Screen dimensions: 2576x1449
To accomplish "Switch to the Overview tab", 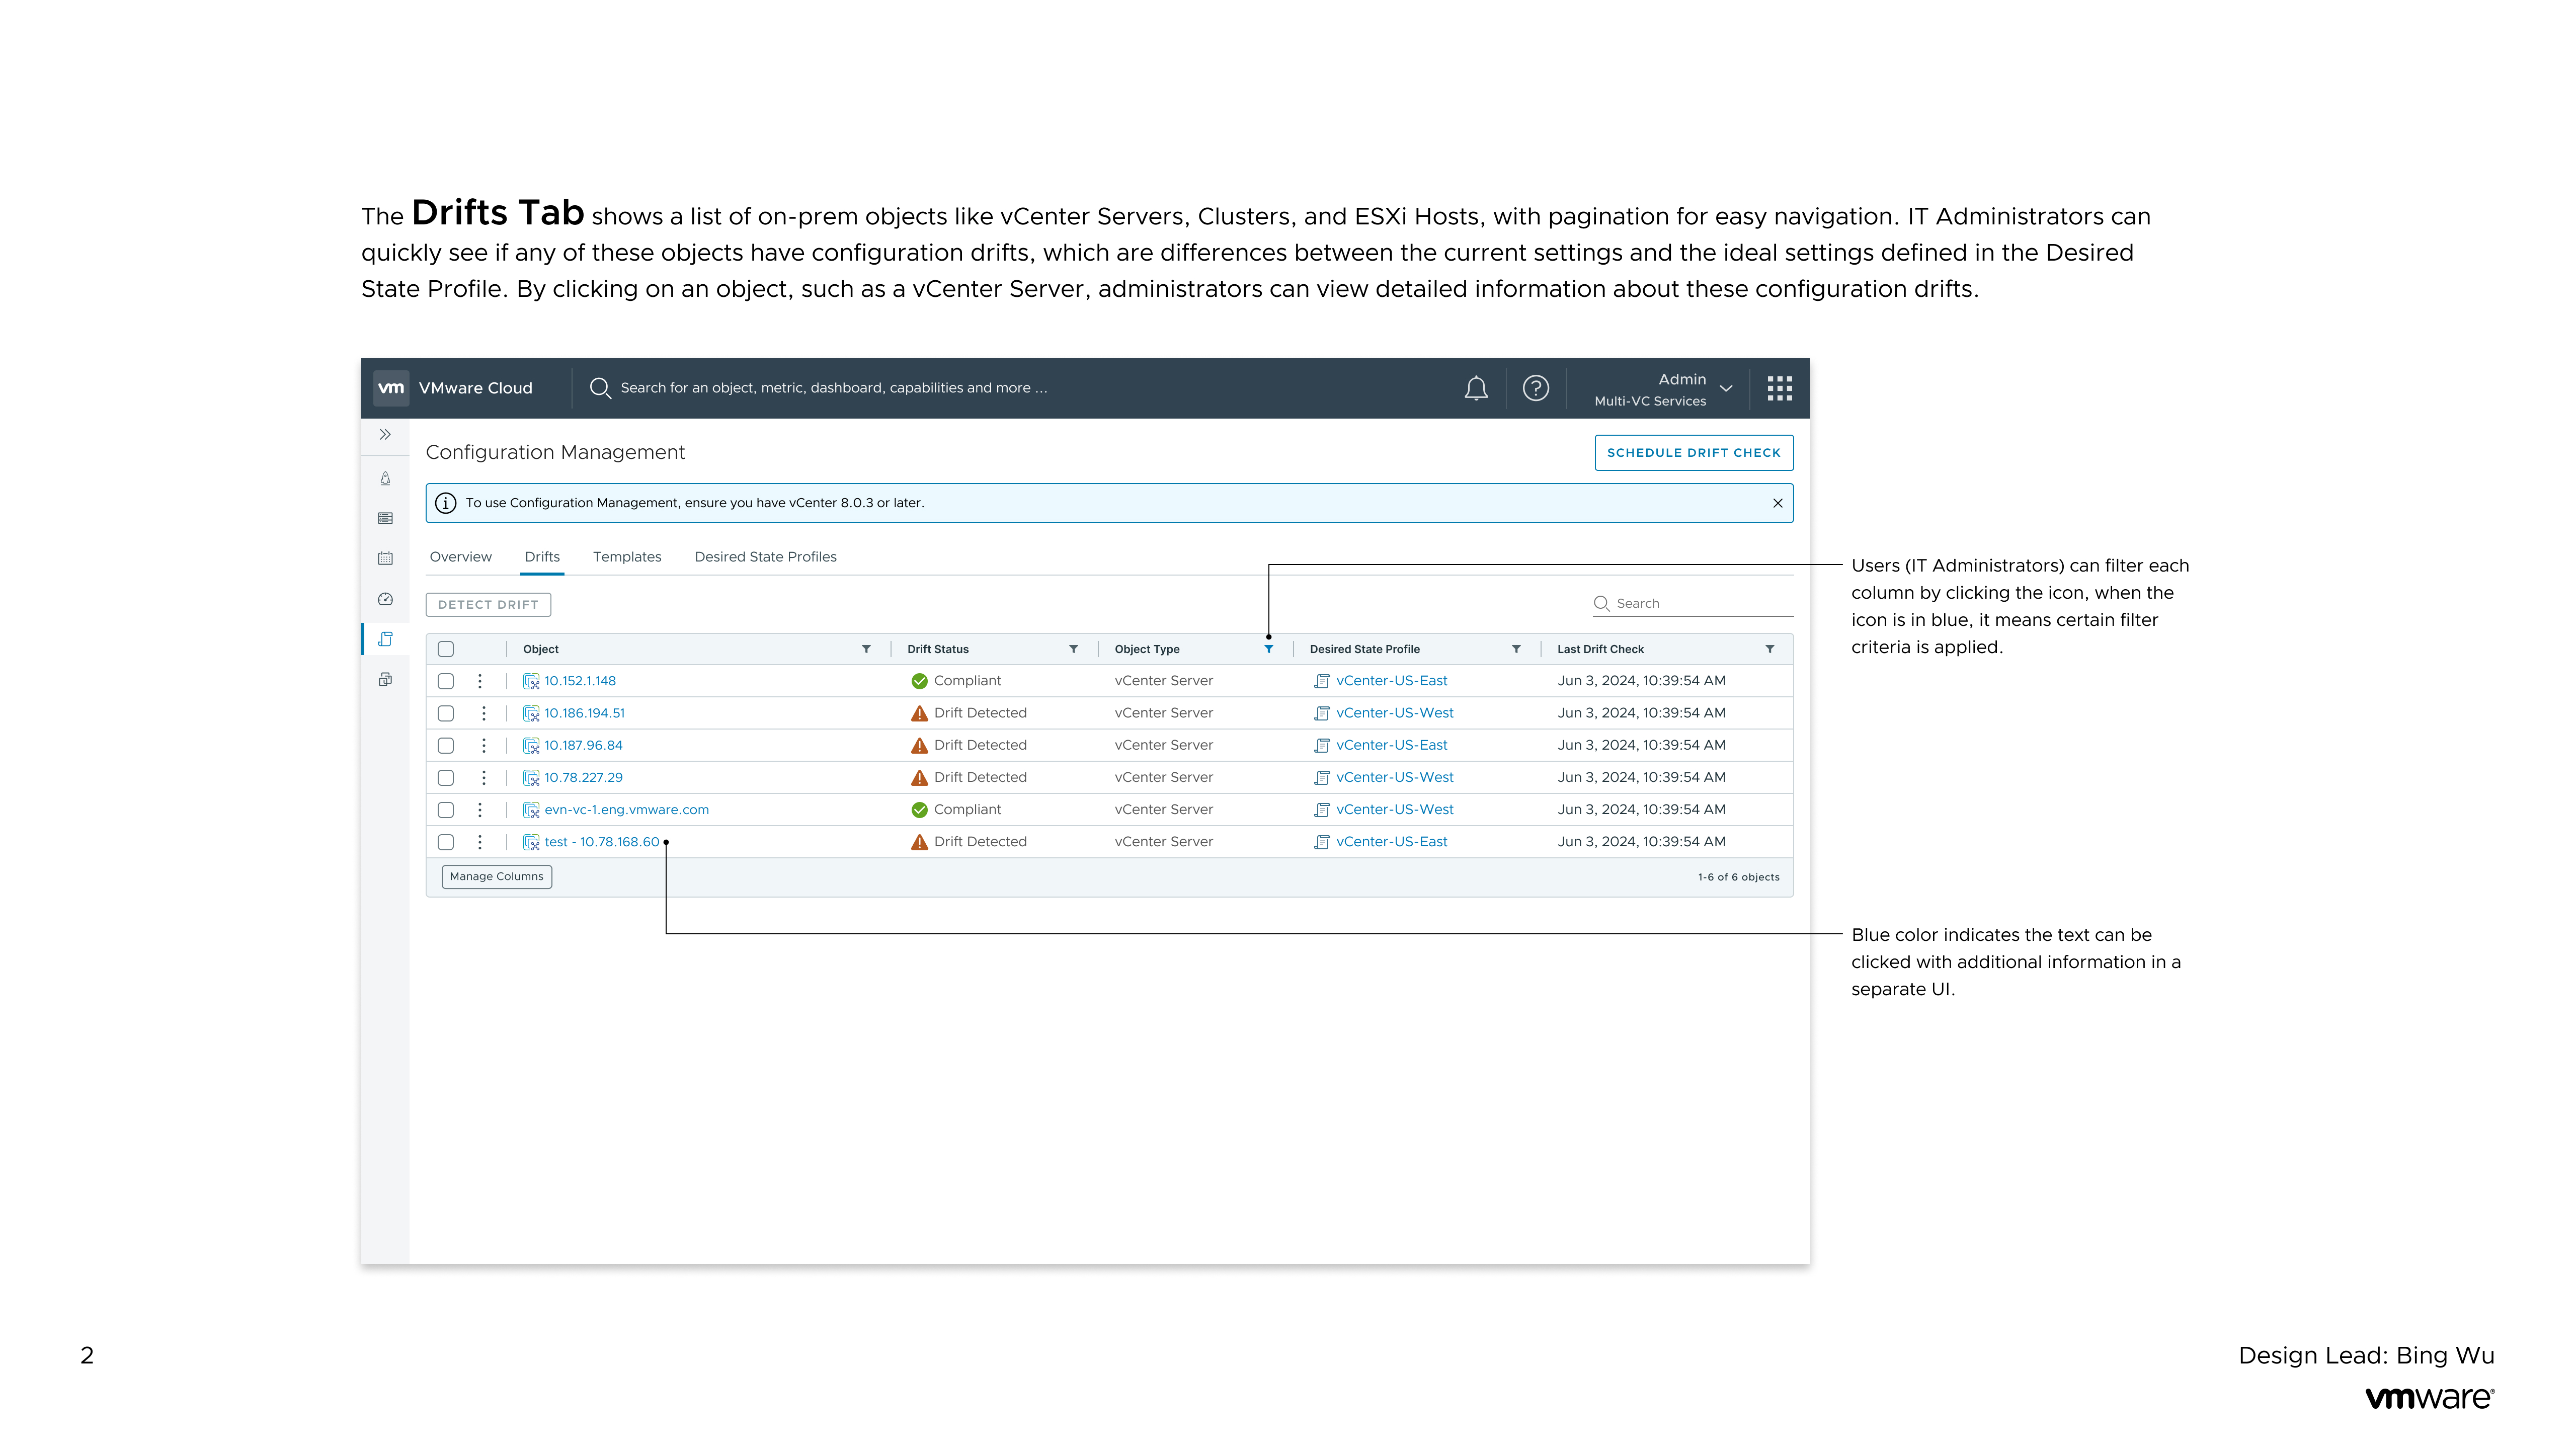I will [460, 557].
